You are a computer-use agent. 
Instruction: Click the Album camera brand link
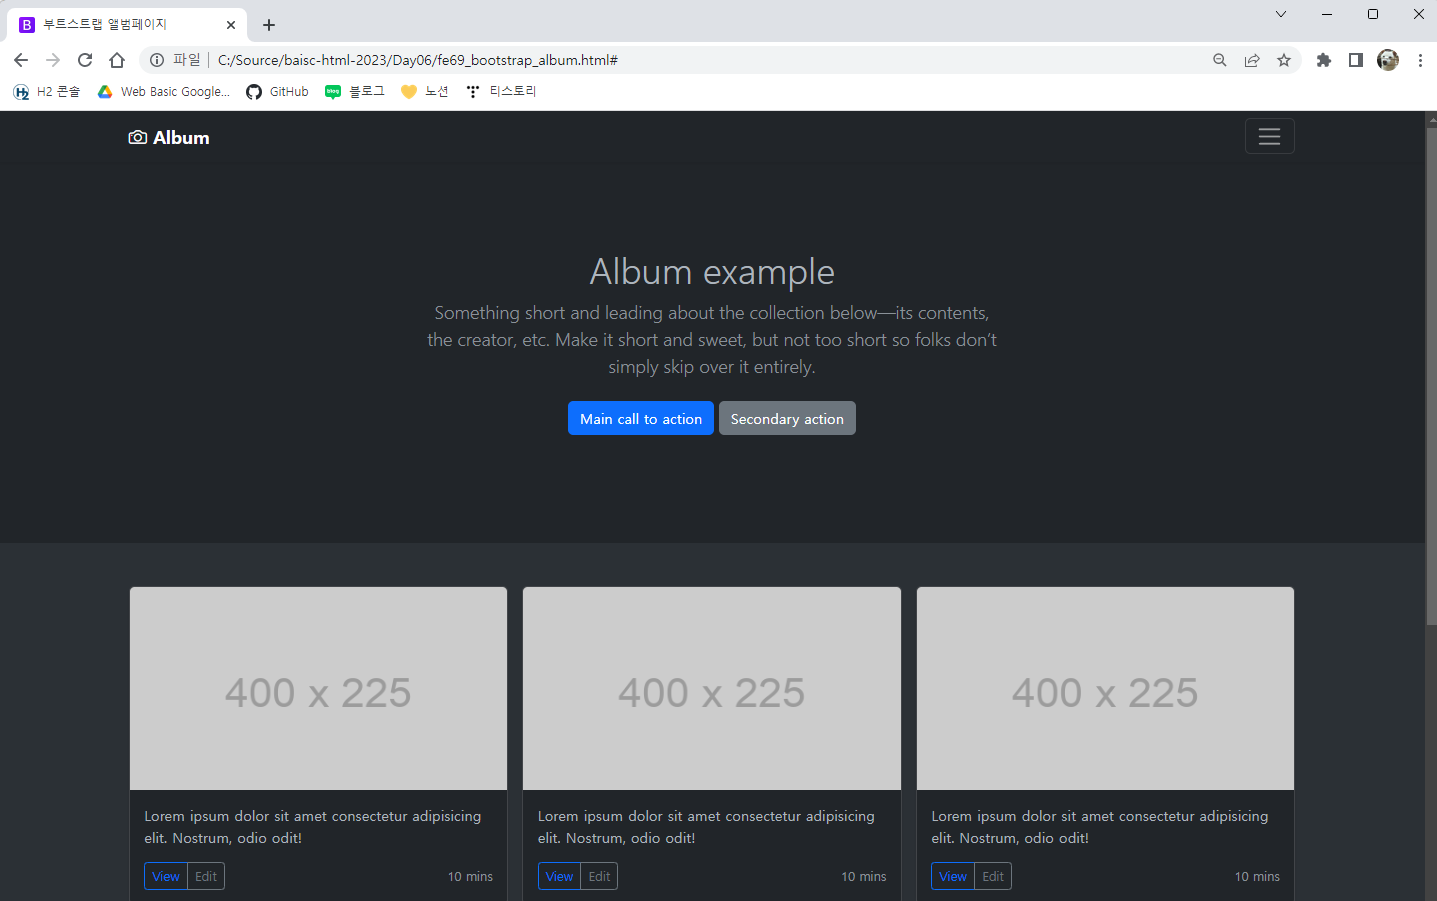[x=169, y=138]
